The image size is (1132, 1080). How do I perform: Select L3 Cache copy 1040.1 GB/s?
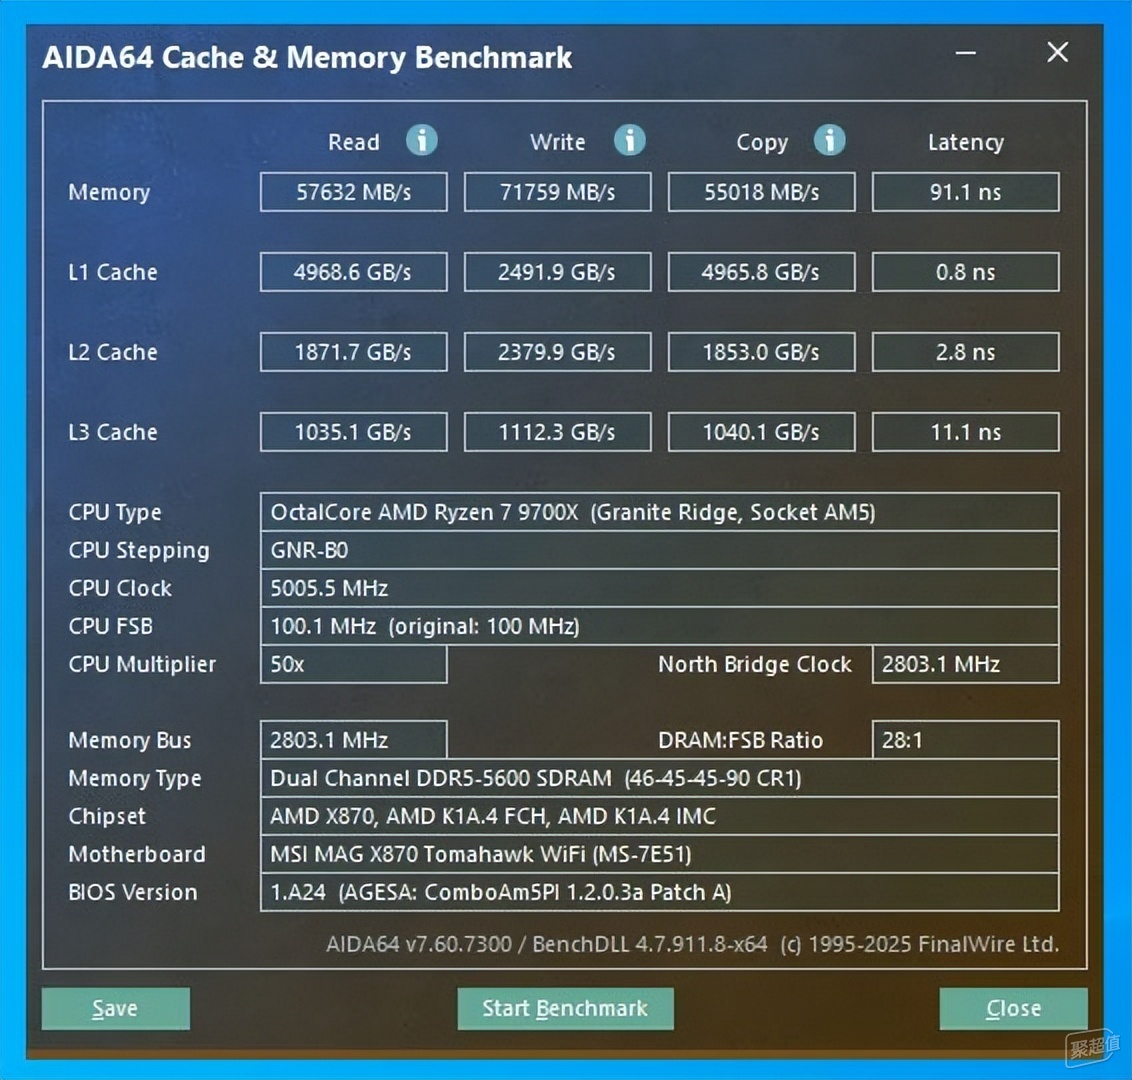(x=762, y=432)
